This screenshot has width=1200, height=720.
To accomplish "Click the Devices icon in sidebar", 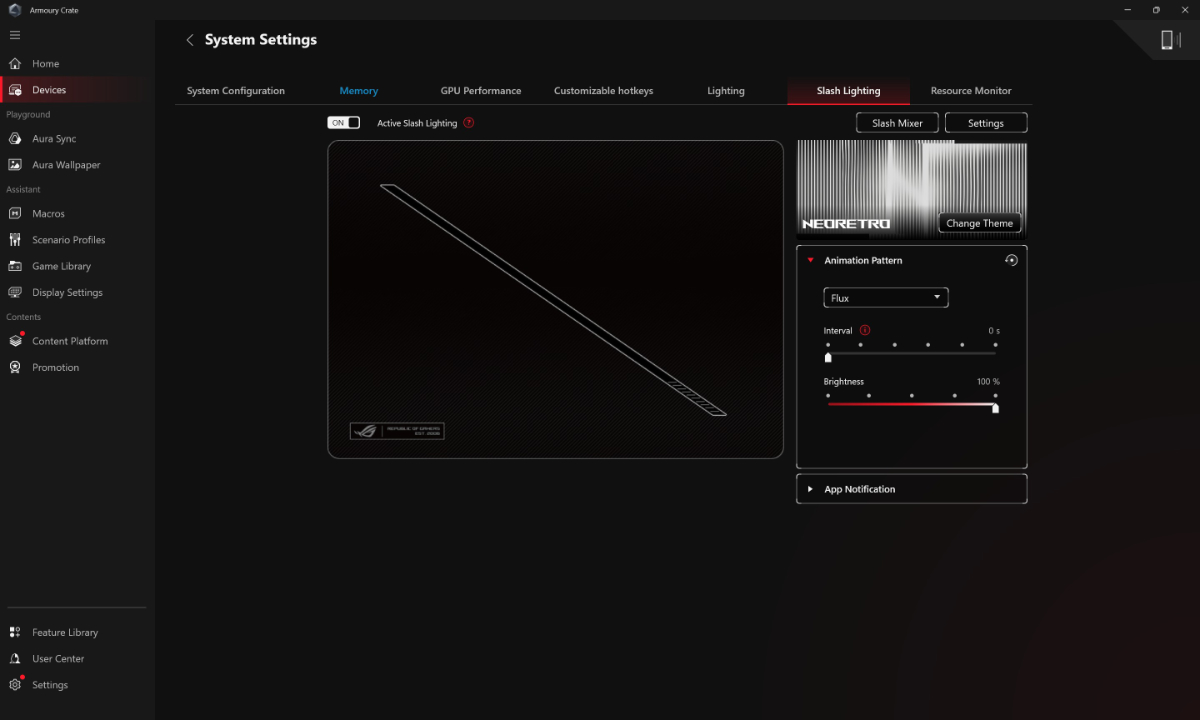I will click(x=15, y=90).
